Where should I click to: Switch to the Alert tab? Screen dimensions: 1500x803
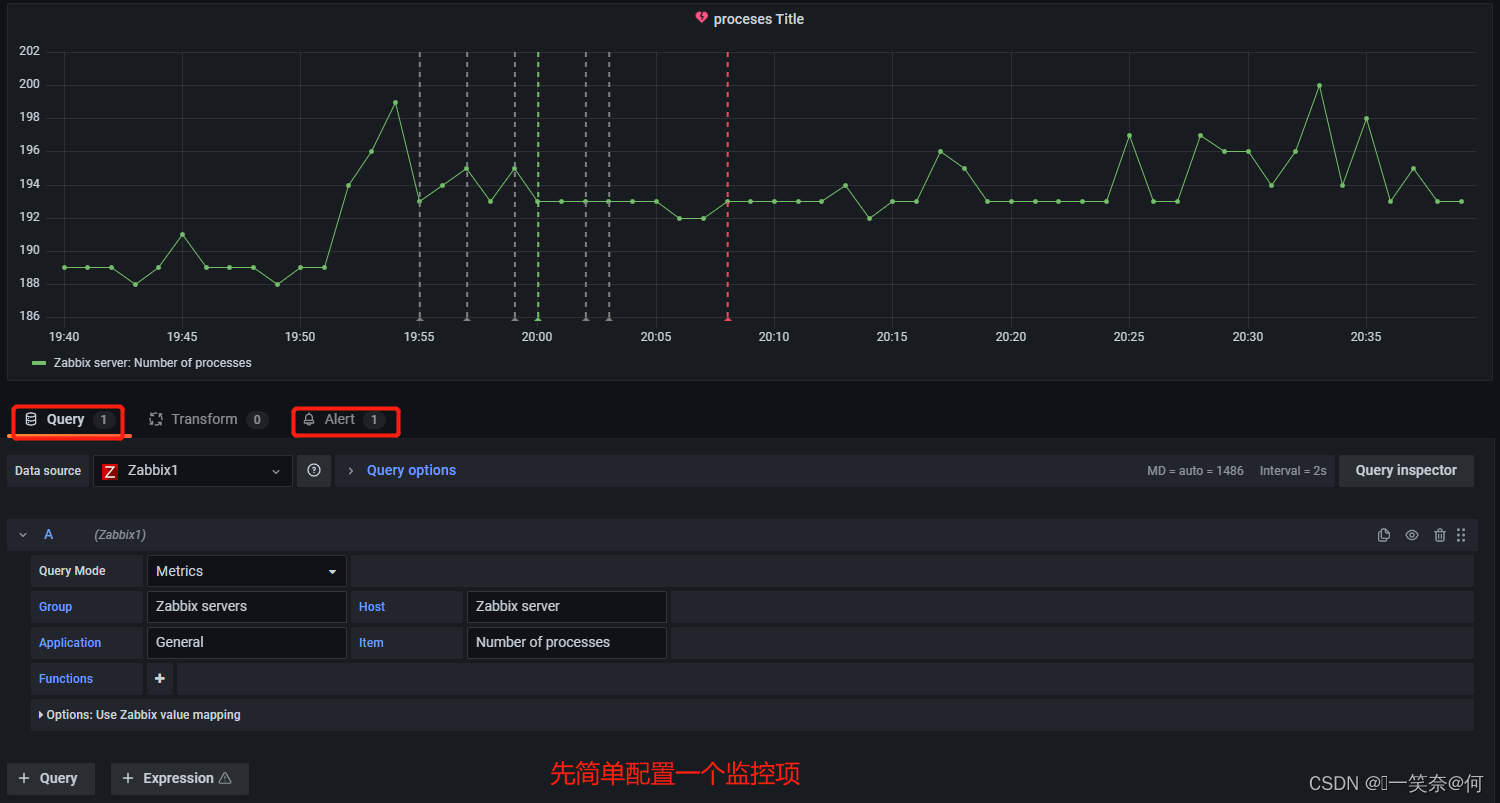click(345, 420)
